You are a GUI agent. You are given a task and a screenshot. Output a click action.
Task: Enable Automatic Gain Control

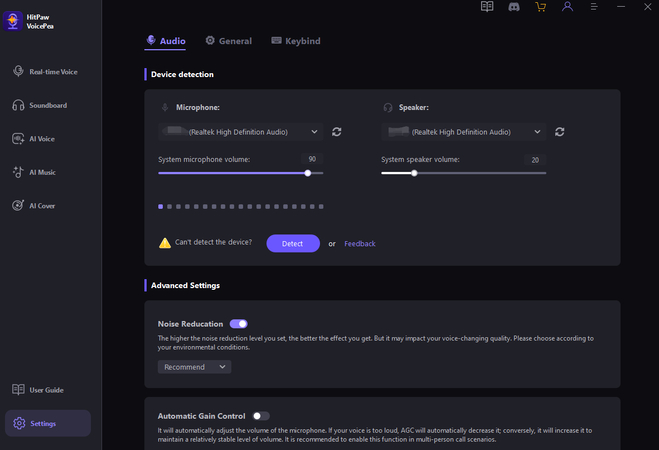(x=261, y=415)
